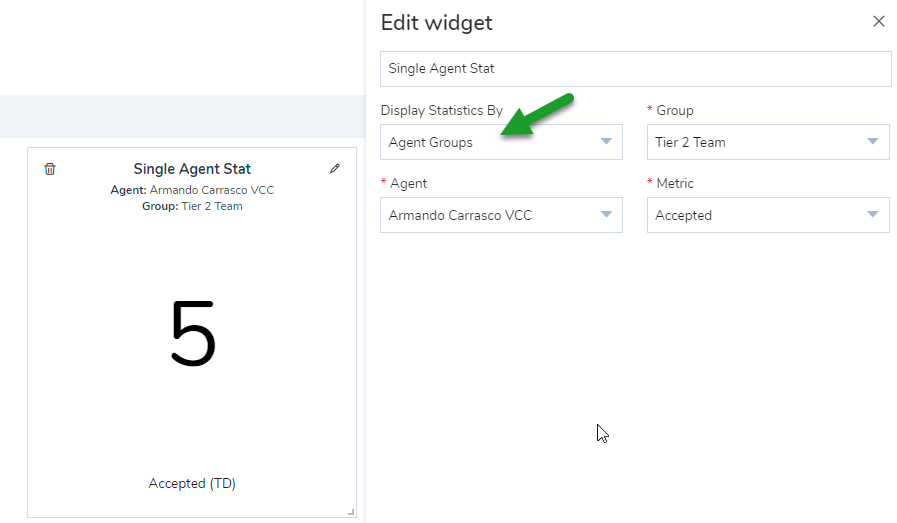897x523 pixels.
Task: Click the Display Statistics By label
Action: pos(442,110)
